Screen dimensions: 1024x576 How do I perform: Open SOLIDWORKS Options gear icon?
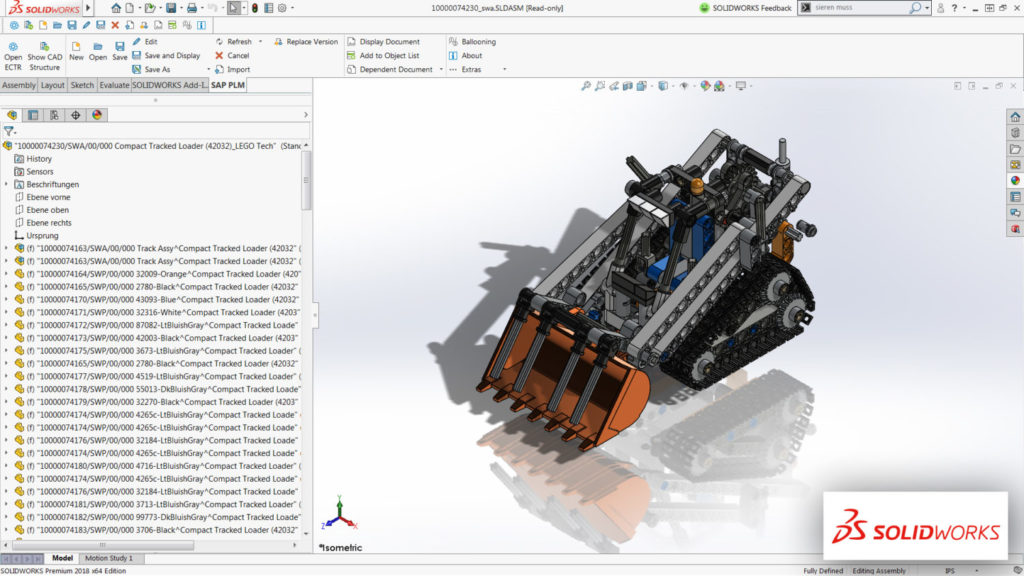[281, 8]
